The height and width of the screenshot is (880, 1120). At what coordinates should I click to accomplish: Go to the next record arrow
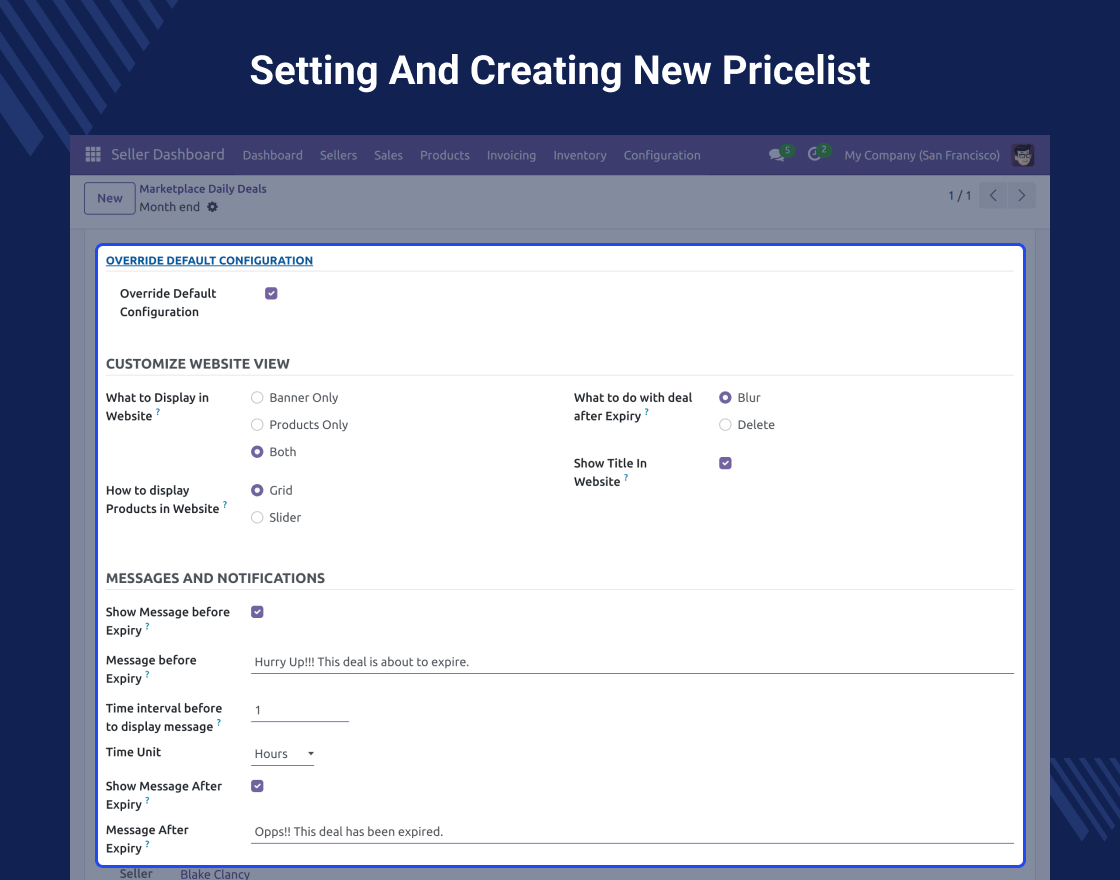click(x=1021, y=196)
